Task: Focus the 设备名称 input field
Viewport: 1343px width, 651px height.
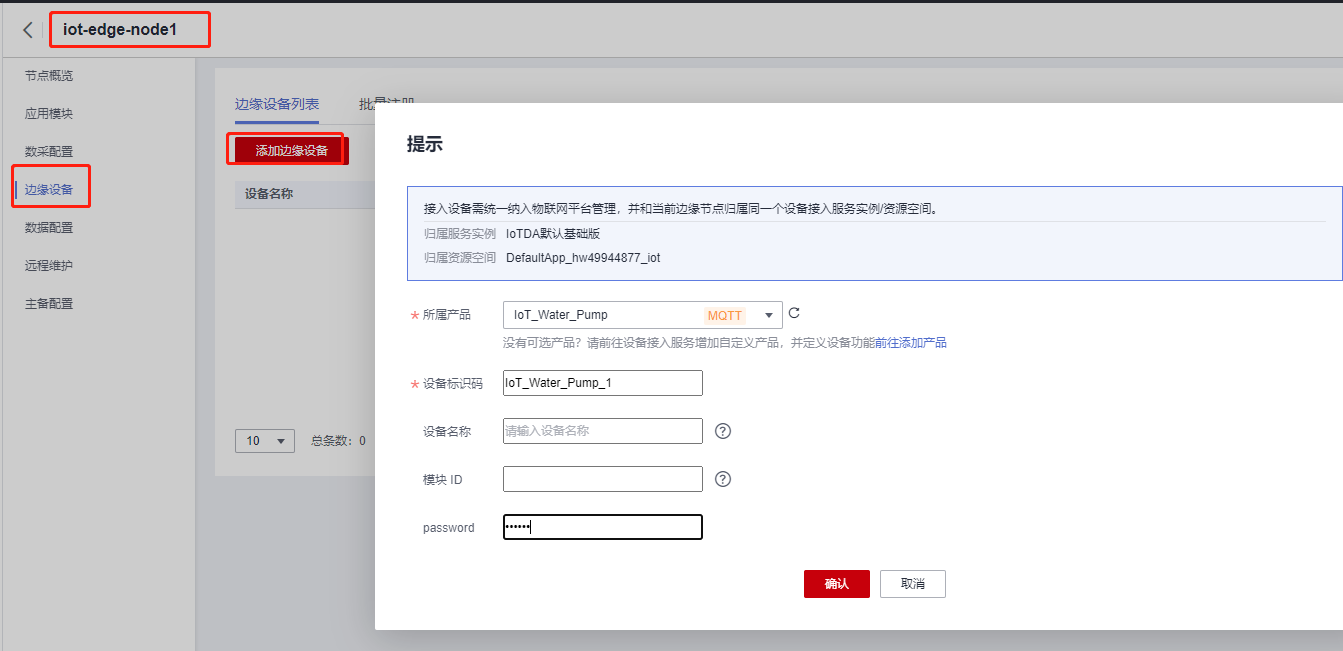Action: (x=603, y=431)
